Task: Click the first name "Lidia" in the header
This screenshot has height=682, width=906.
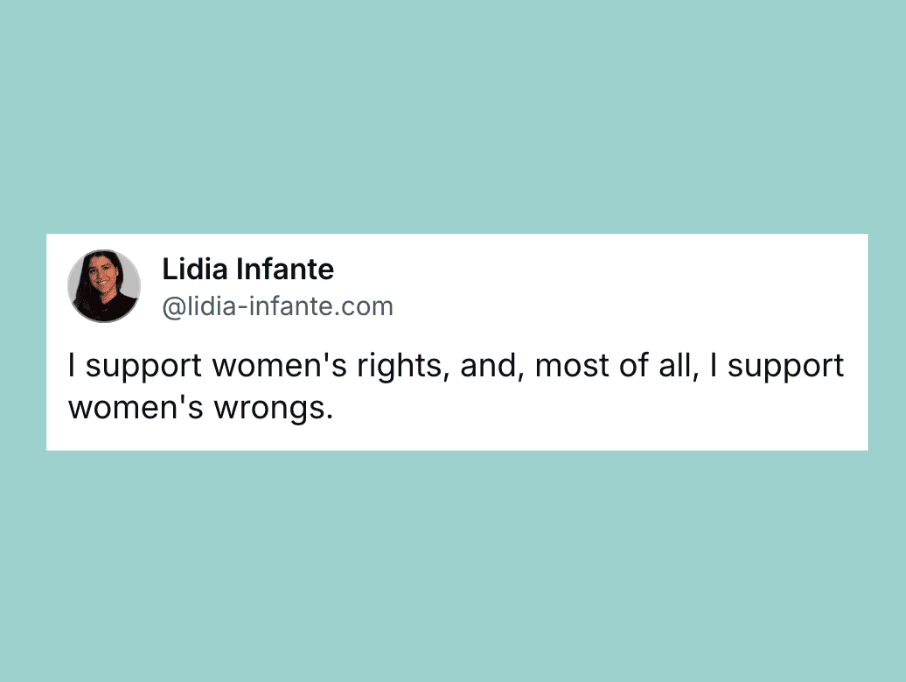Action: tap(195, 269)
